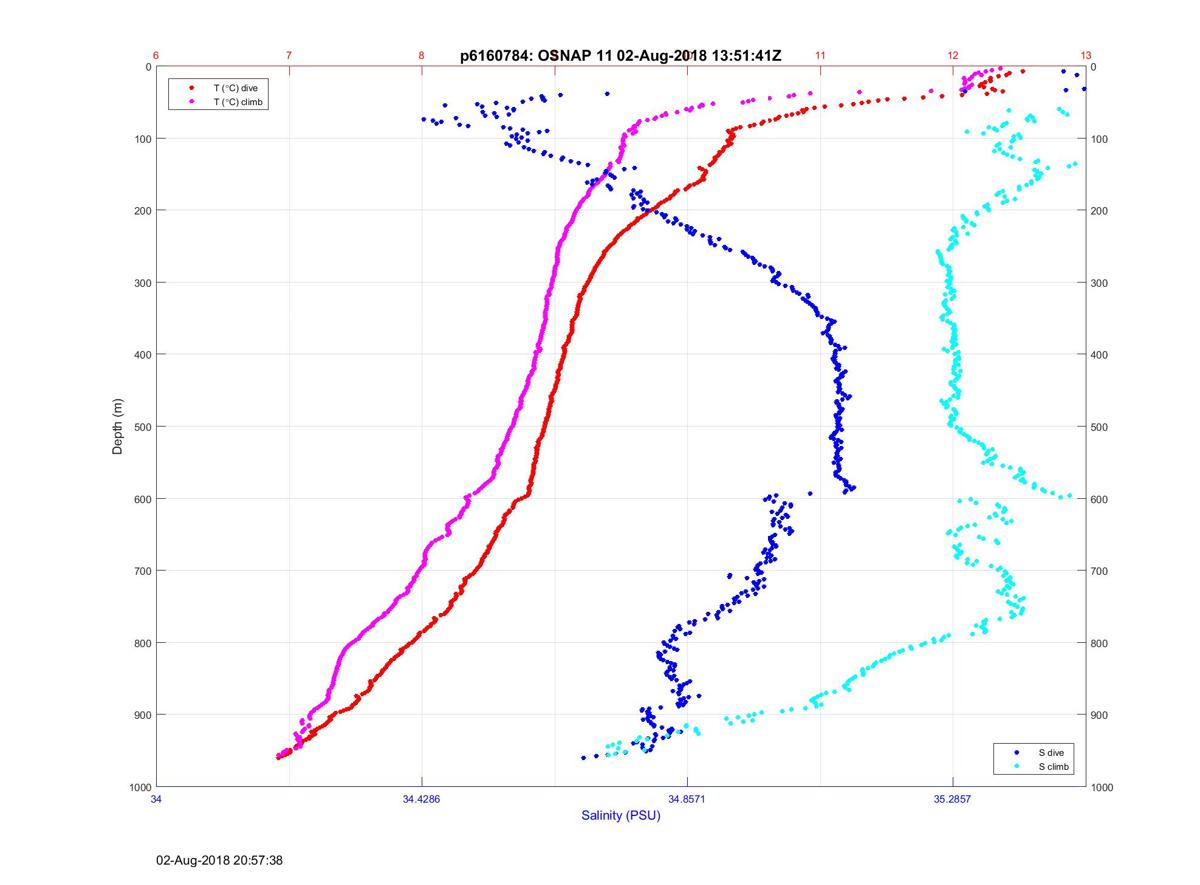Click the '700' tick on the right depth axis

click(1100, 571)
